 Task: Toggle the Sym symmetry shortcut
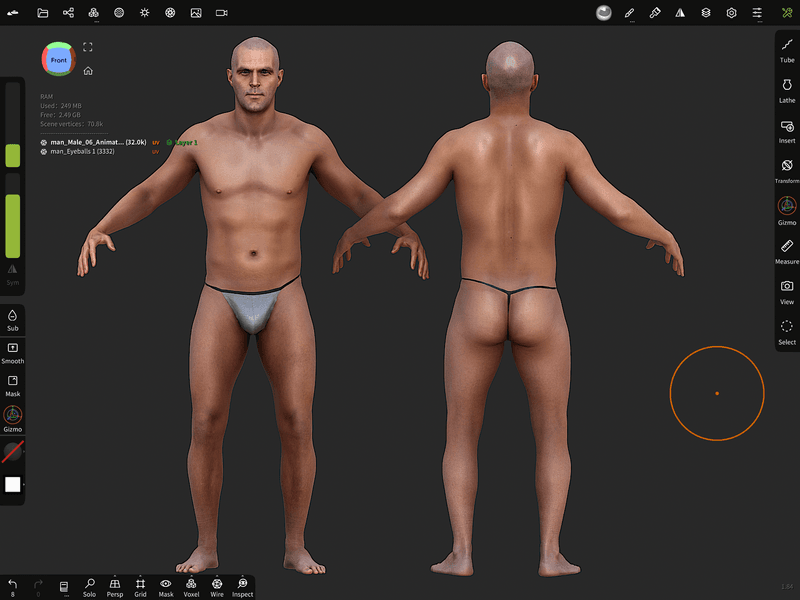13,274
